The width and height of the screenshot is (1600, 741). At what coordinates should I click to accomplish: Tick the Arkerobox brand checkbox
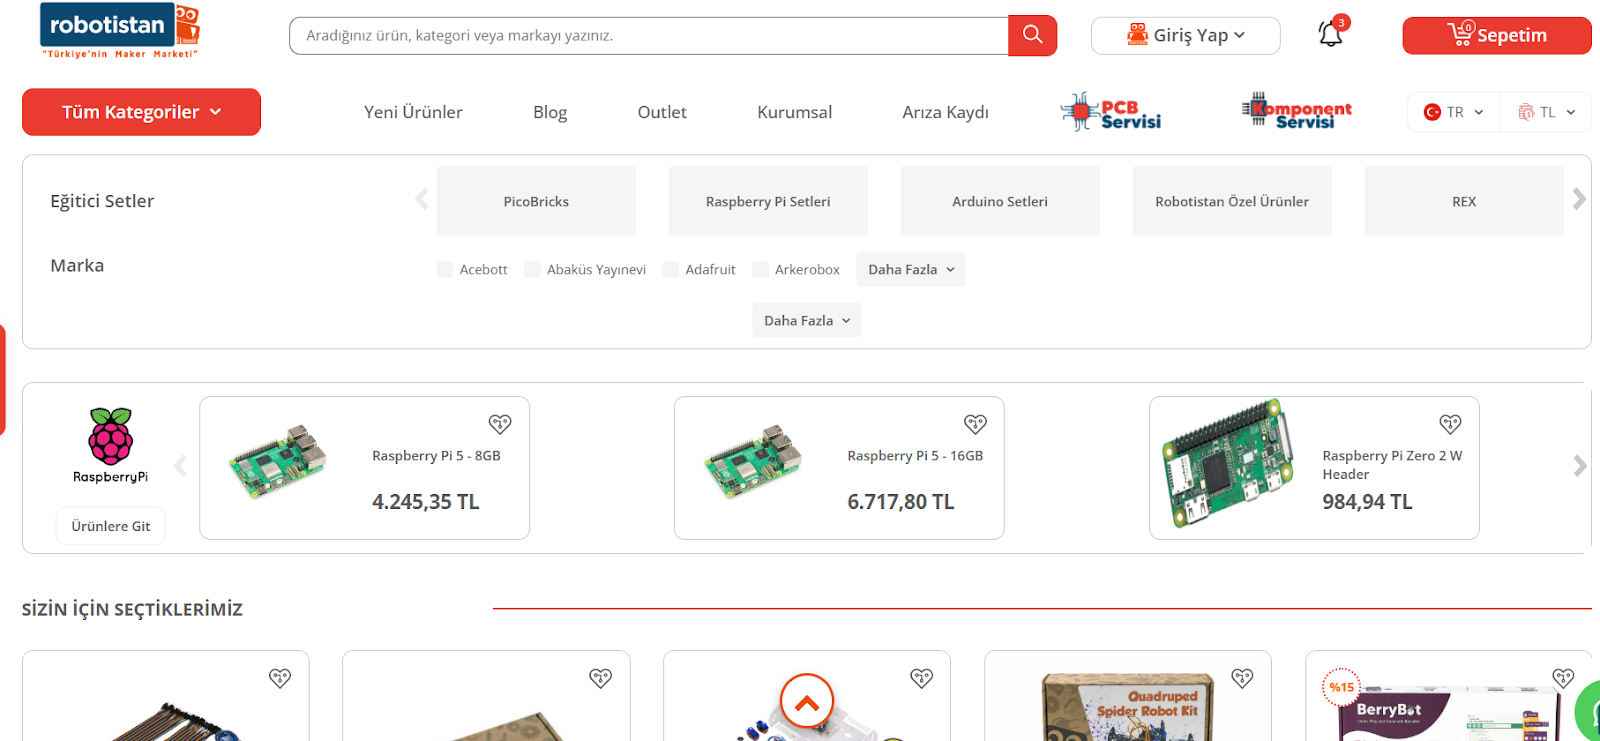[x=761, y=269]
